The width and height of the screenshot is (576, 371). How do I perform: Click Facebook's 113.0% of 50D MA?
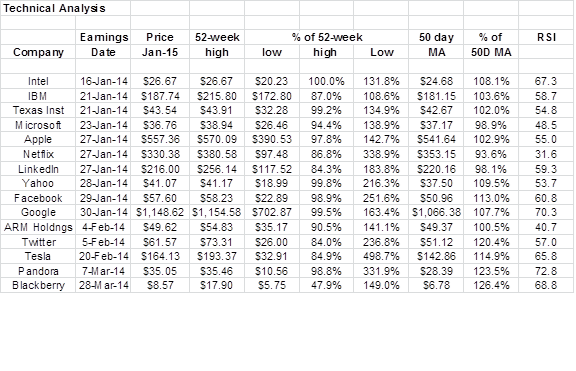tap(491, 198)
